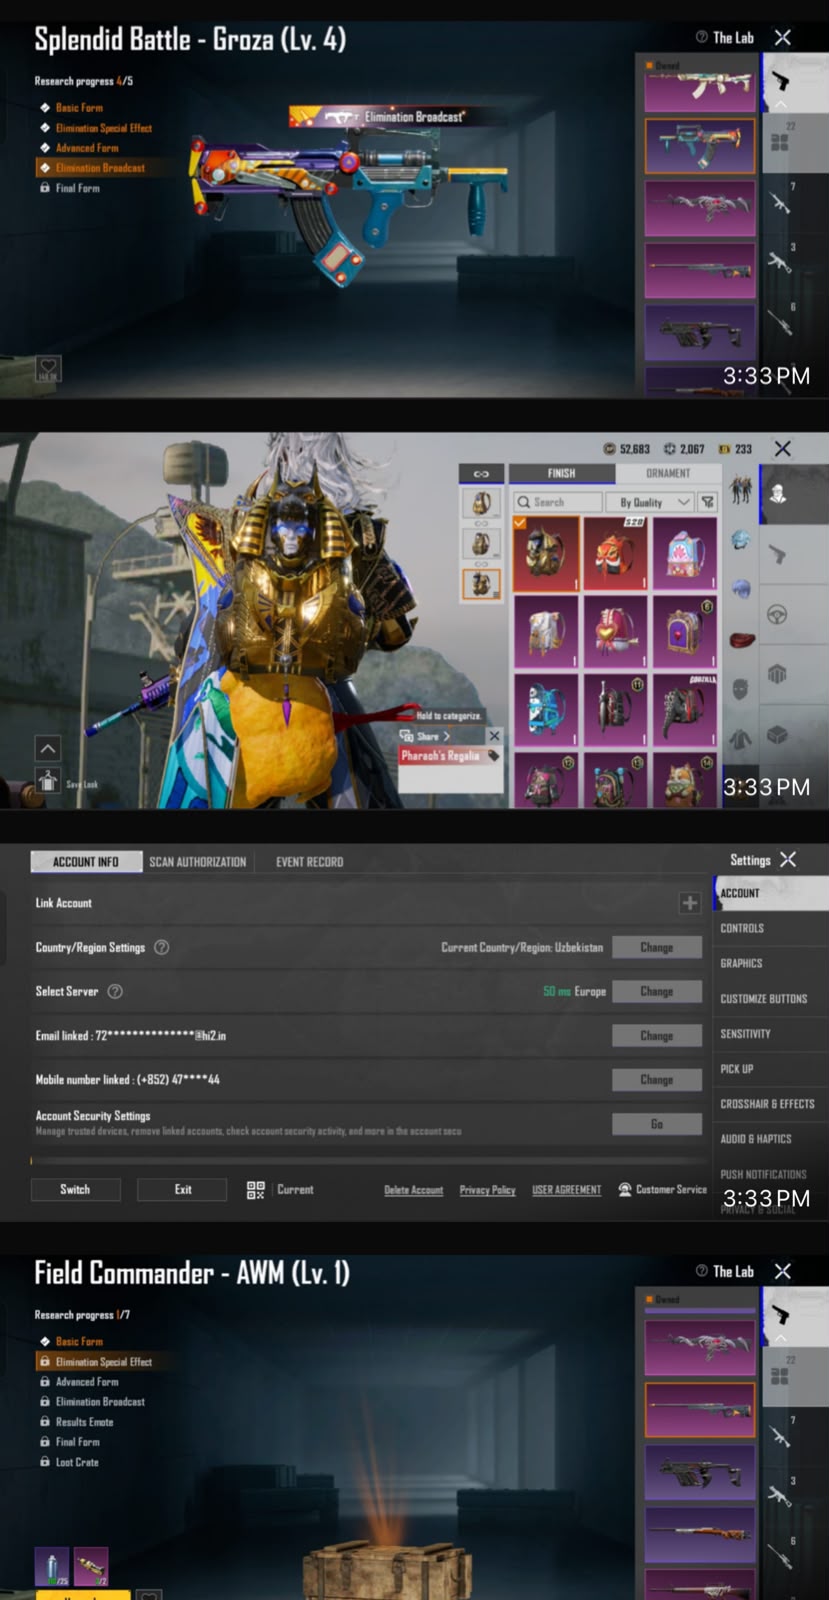Open help icon next to Country/Region Settings
This screenshot has width=829, height=1600.
[161, 947]
